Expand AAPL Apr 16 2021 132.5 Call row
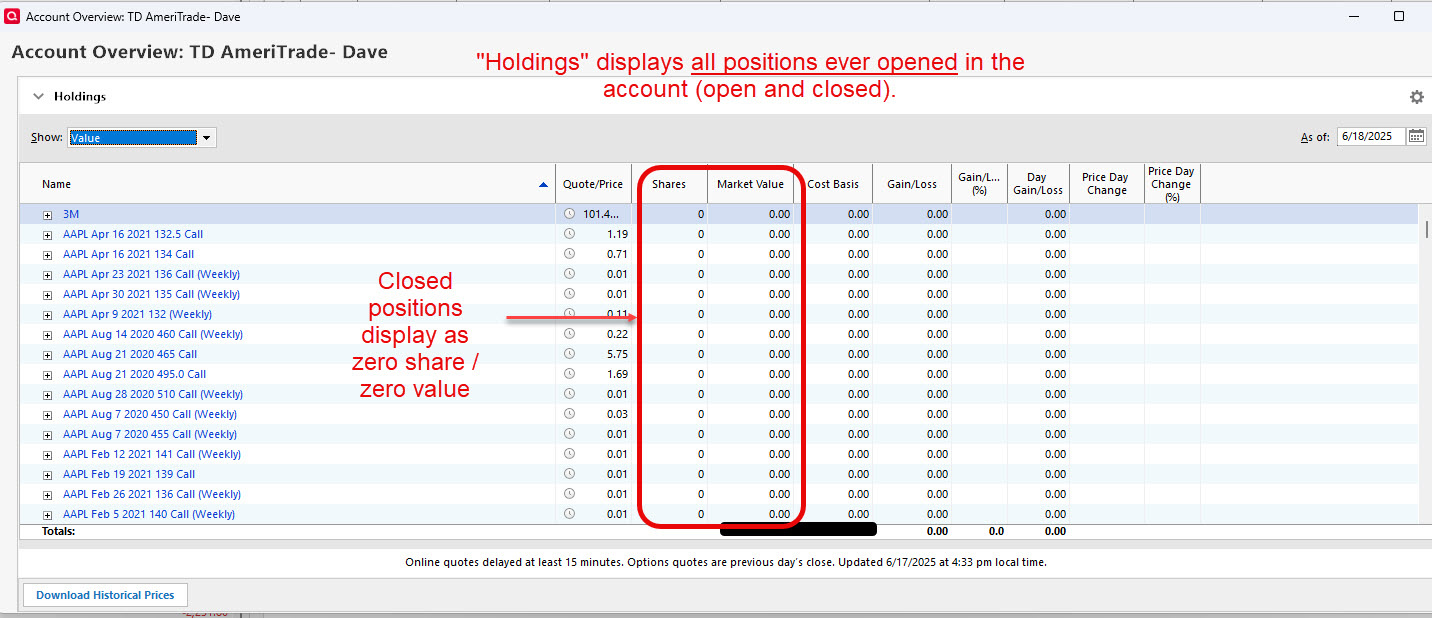This screenshot has height=618, width=1432. point(47,235)
